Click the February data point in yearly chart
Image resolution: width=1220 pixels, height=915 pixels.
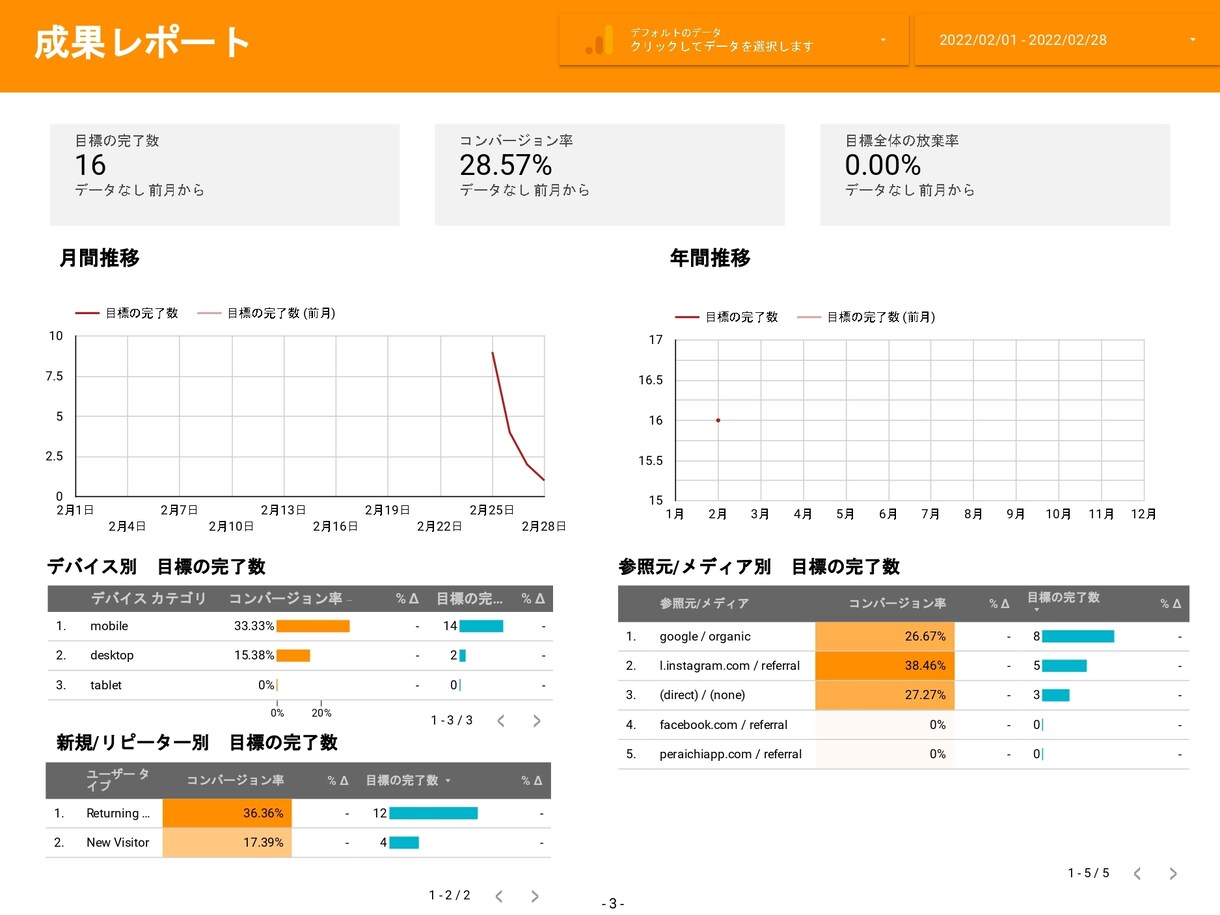click(718, 420)
